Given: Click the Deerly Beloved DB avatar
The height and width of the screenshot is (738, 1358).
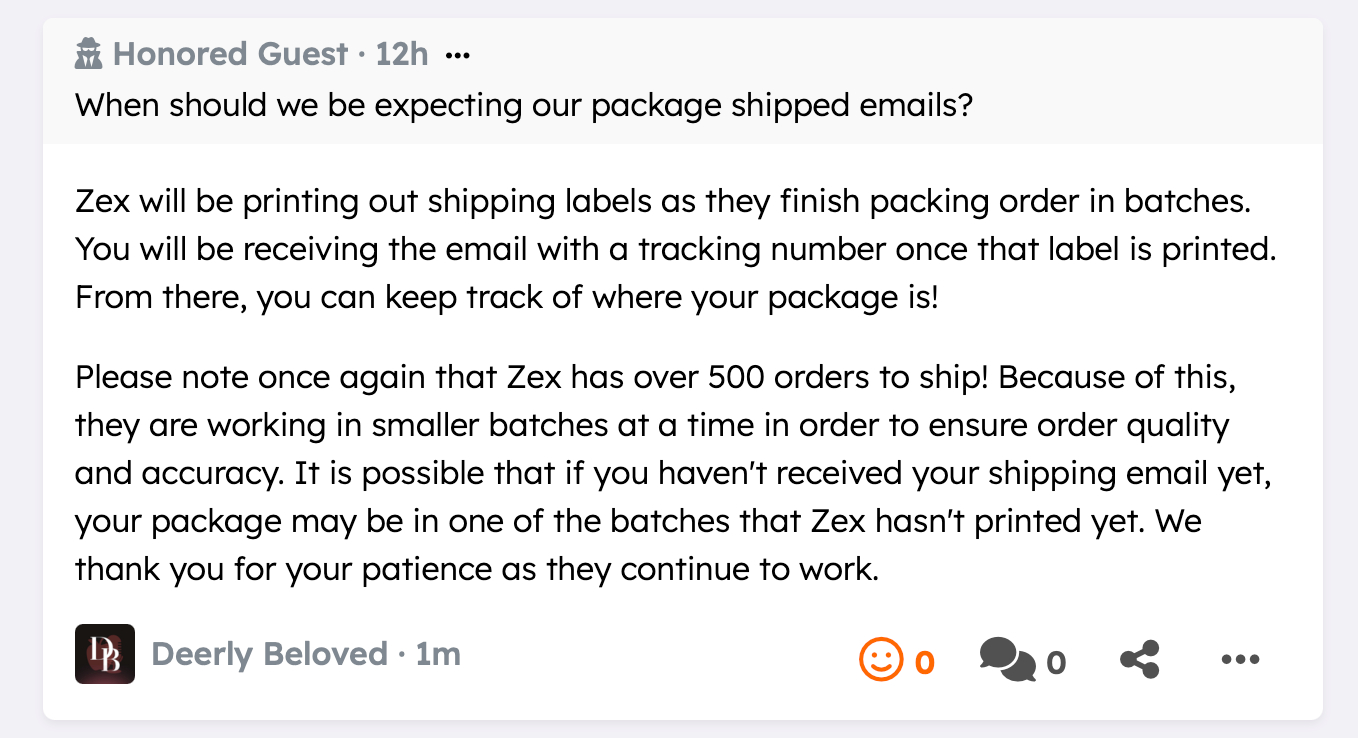Looking at the screenshot, I should [105, 654].
